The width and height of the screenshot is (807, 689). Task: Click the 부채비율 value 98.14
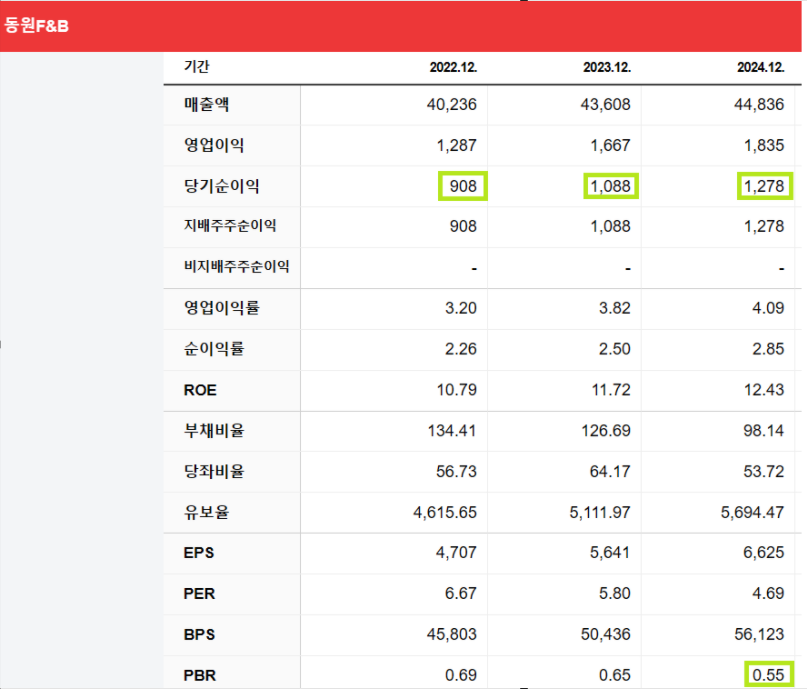coord(764,430)
